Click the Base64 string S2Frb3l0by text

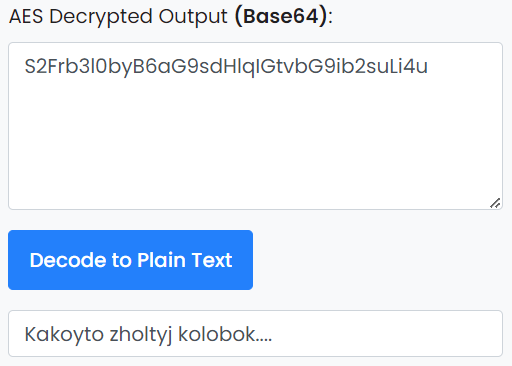click(x=226, y=66)
